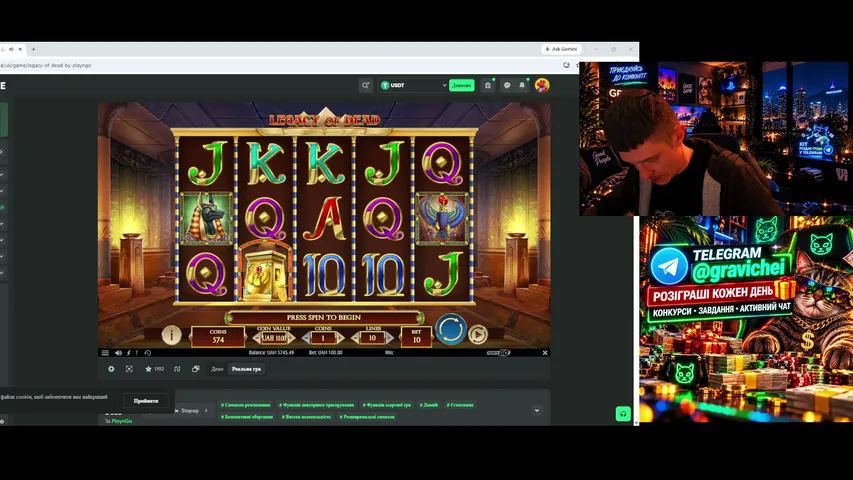The height and width of the screenshot is (480, 853).
Task: Open live support headset button
Action: tap(623, 414)
